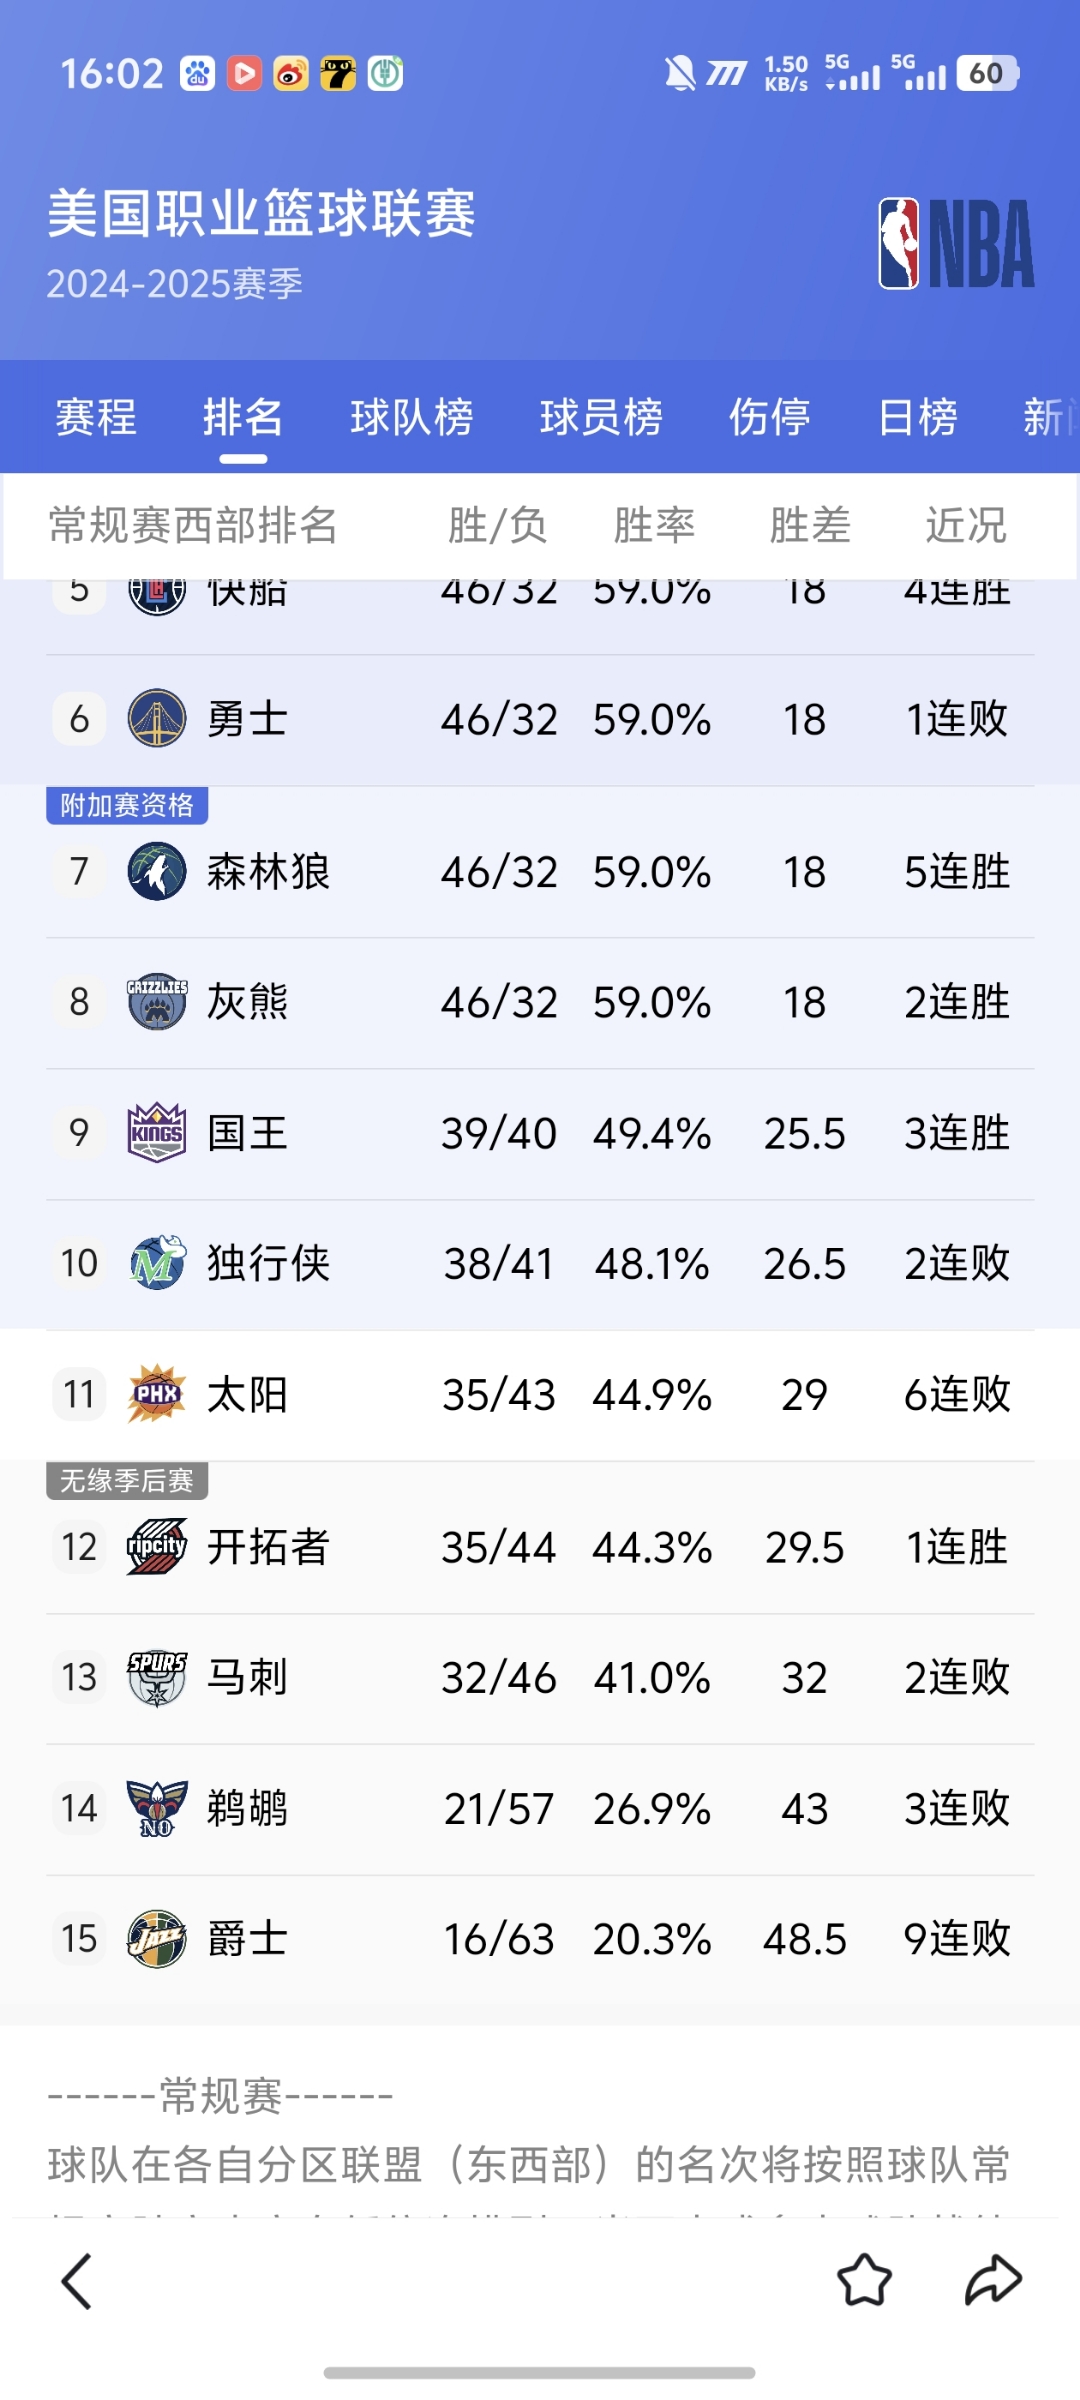Select the Pelicans (鹈鹕) standings row

pos(540,1809)
